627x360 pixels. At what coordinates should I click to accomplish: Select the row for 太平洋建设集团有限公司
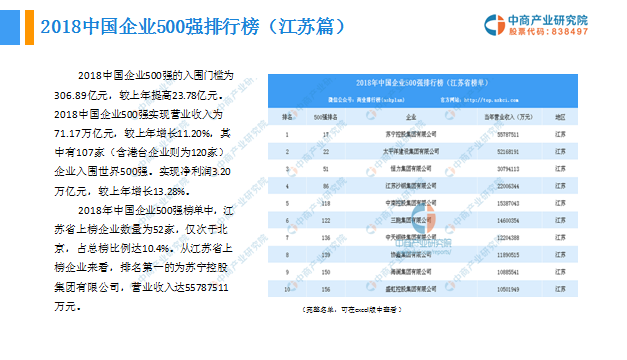(423, 152)
